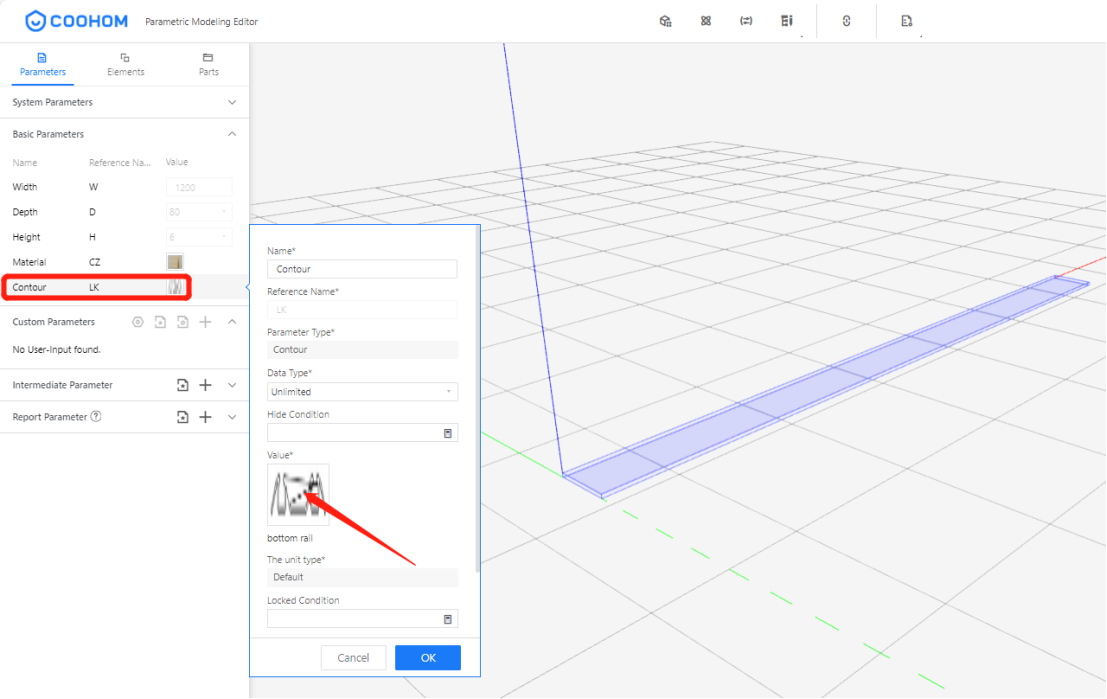The width and height of the screenshot is (1107, 699).
Task: Click the hexagon settings icon in Custom Parameters
Action: (x=138, y=322)
